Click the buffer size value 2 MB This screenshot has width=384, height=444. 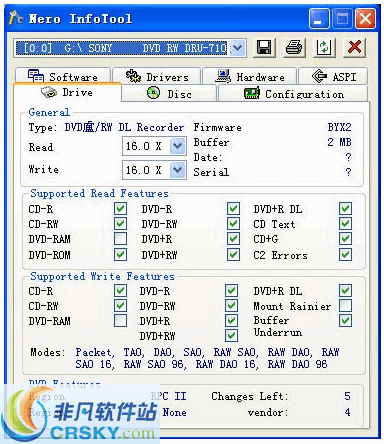tap(339, 142)
